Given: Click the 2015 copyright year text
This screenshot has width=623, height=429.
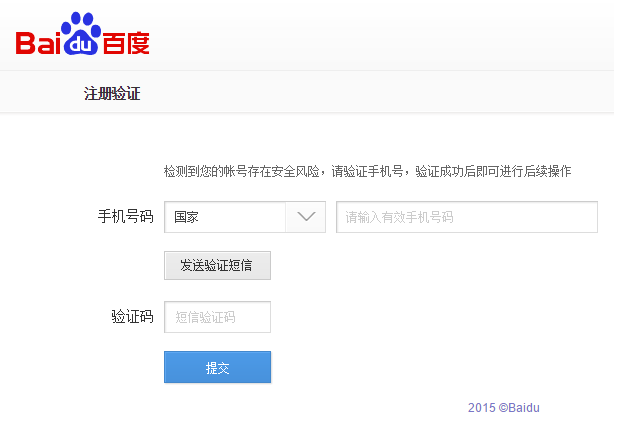Looking at the screenshot, I should [481, 408].
